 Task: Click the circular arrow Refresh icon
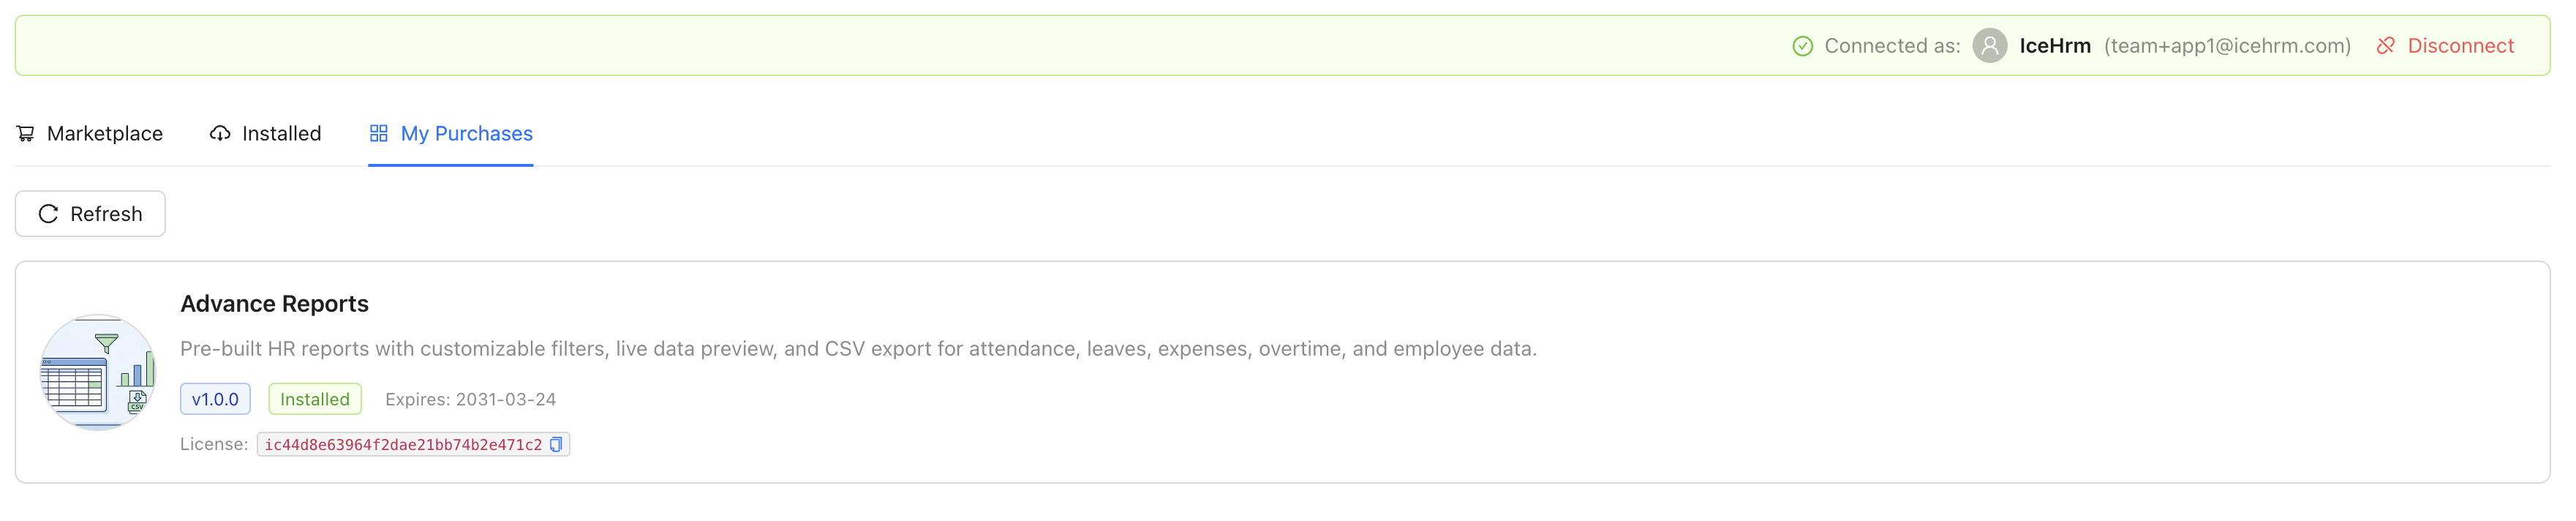pos(48,214)
